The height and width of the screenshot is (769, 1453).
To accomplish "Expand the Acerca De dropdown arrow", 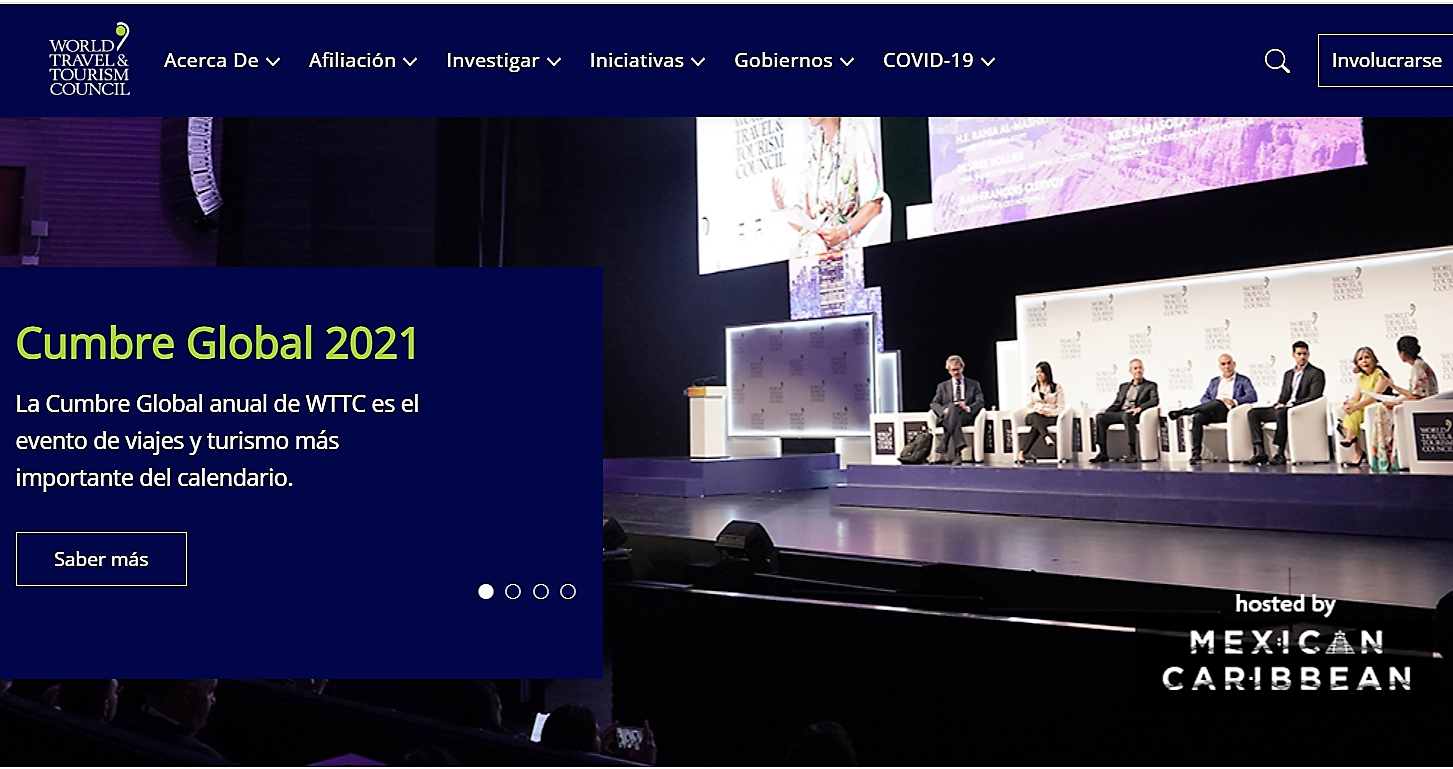I will (273, 62).
